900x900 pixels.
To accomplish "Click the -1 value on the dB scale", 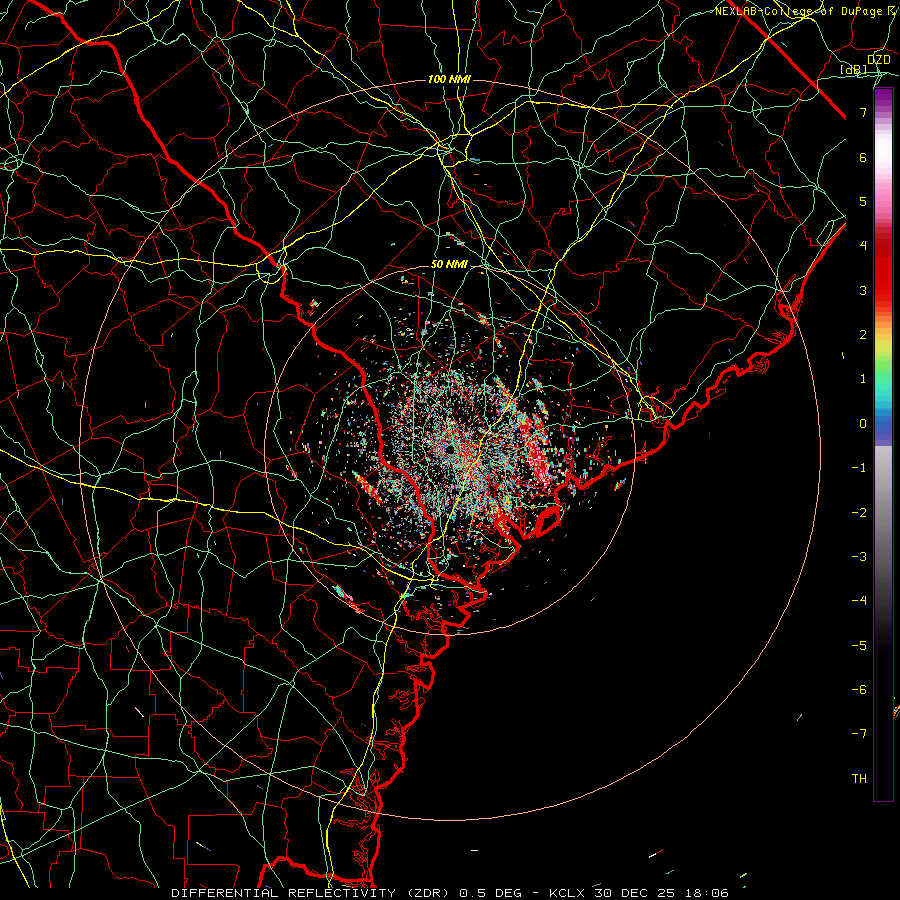I will [x=859, y=468].
